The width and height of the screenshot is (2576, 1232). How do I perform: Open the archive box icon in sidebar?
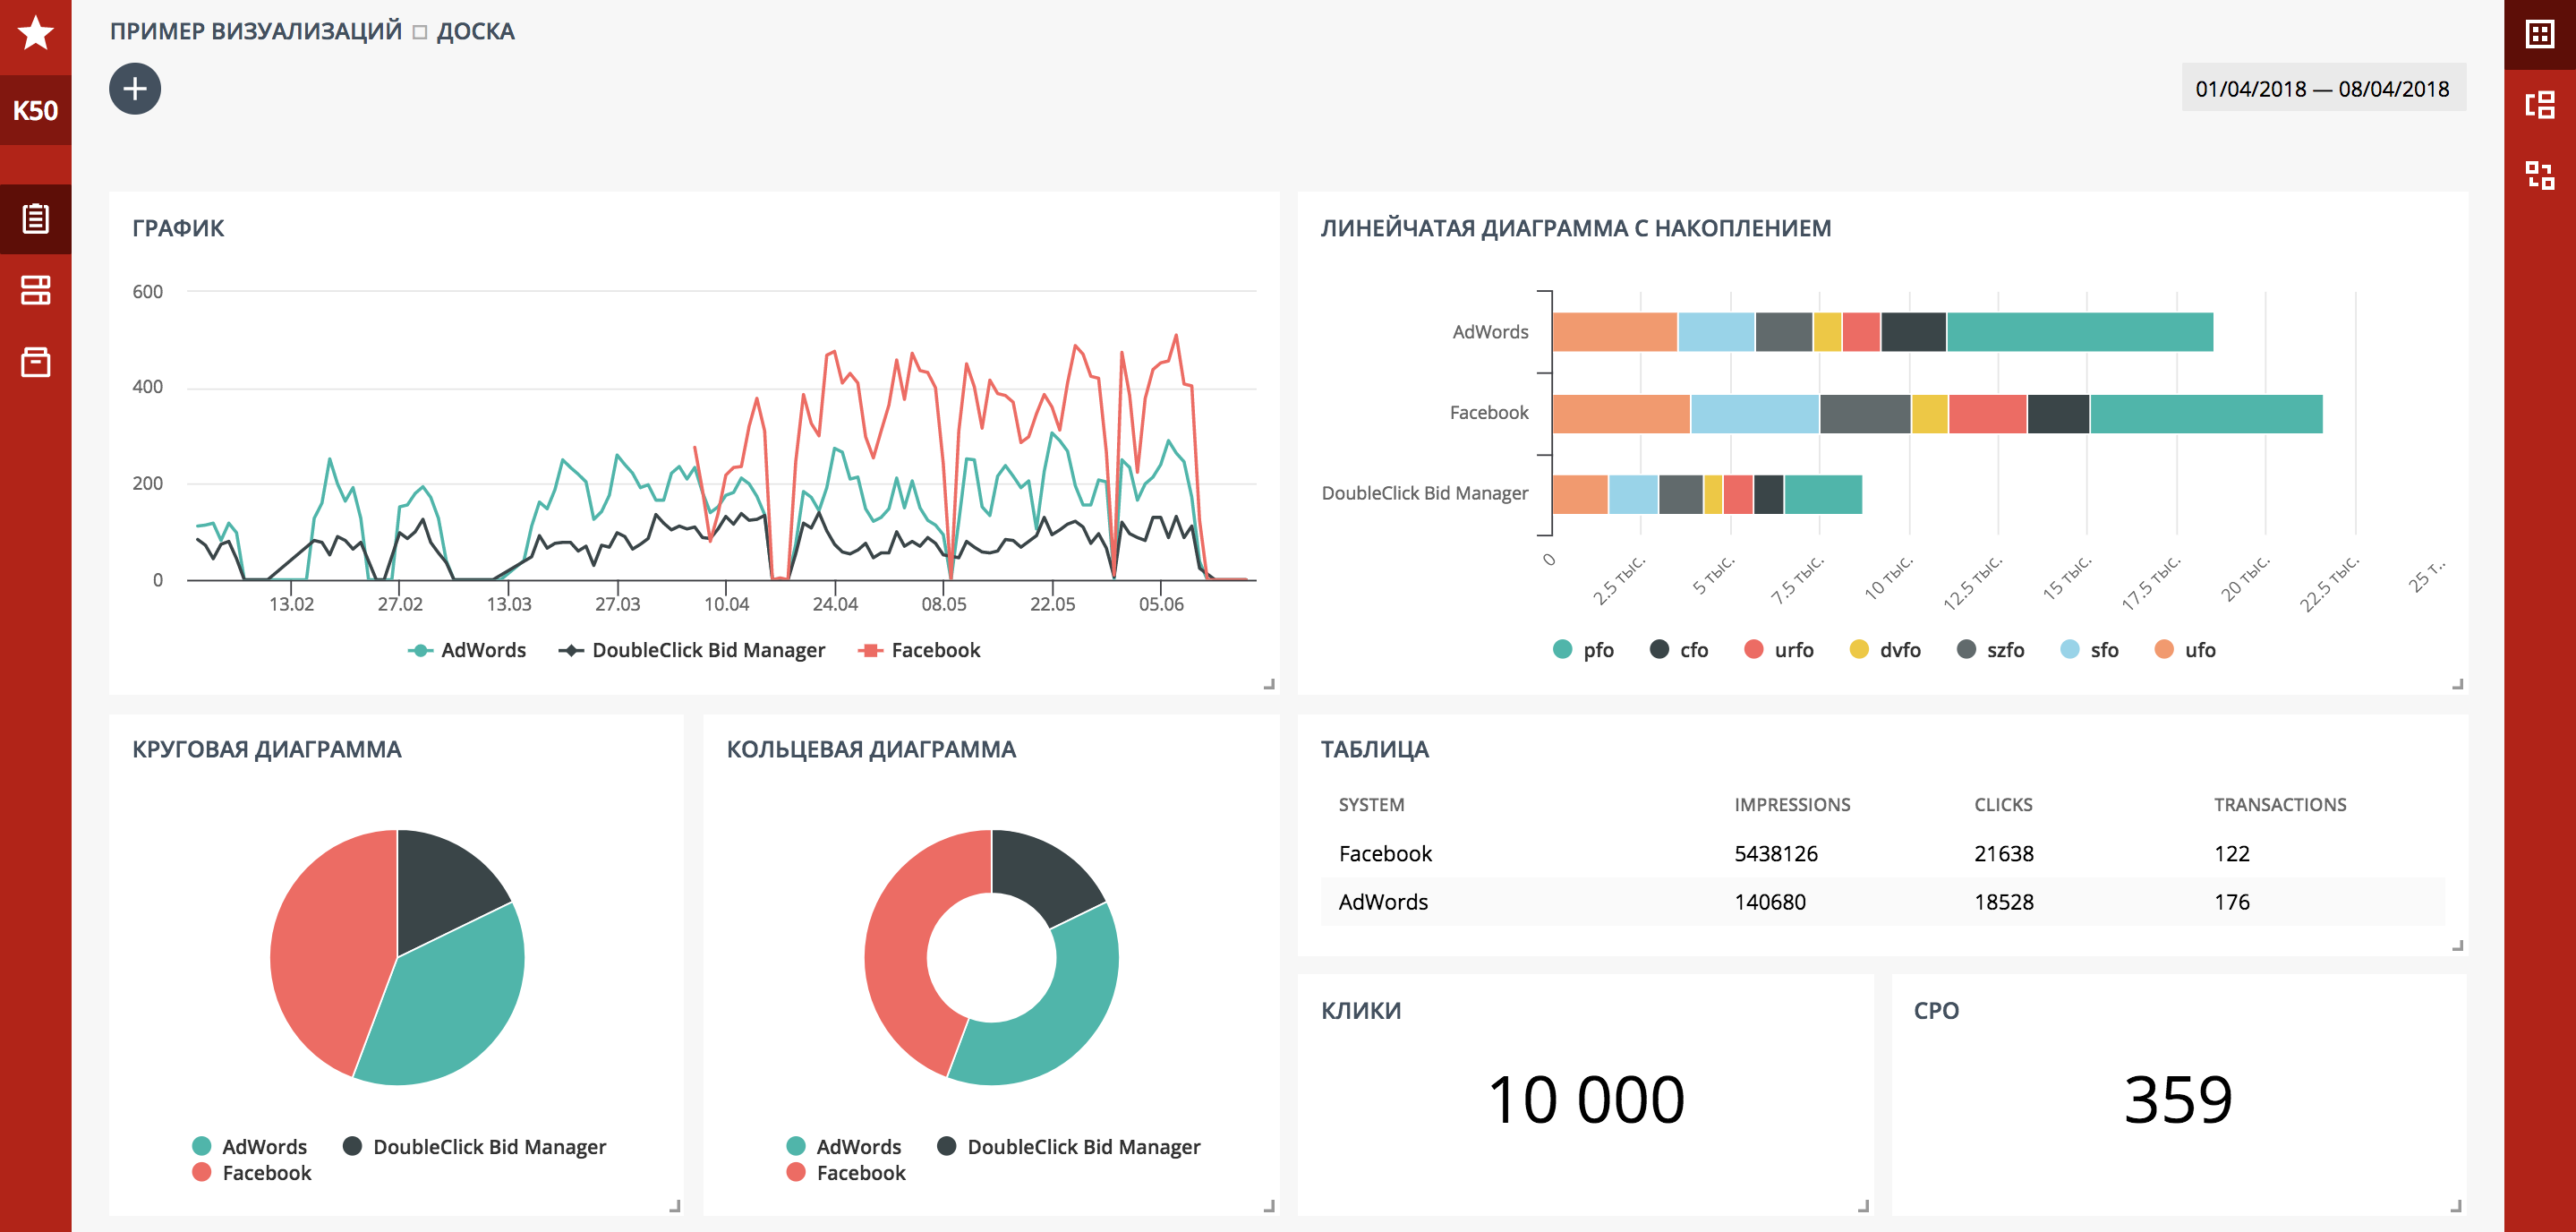[x=36, y=362]
